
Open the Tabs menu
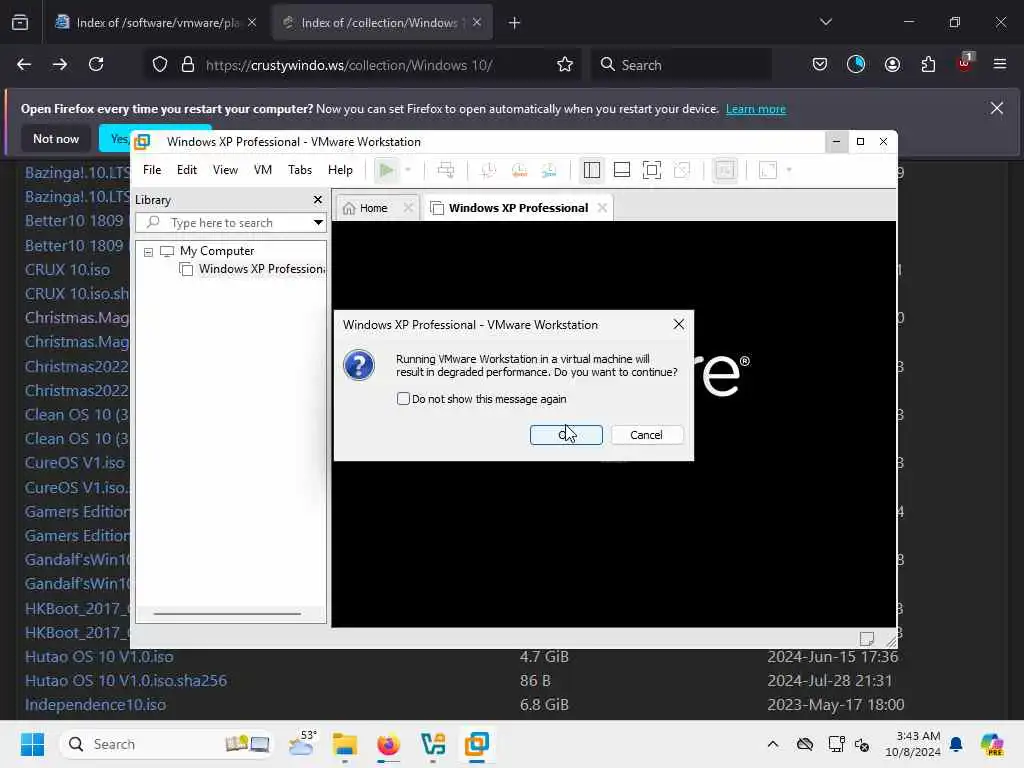tap(300, 170)
